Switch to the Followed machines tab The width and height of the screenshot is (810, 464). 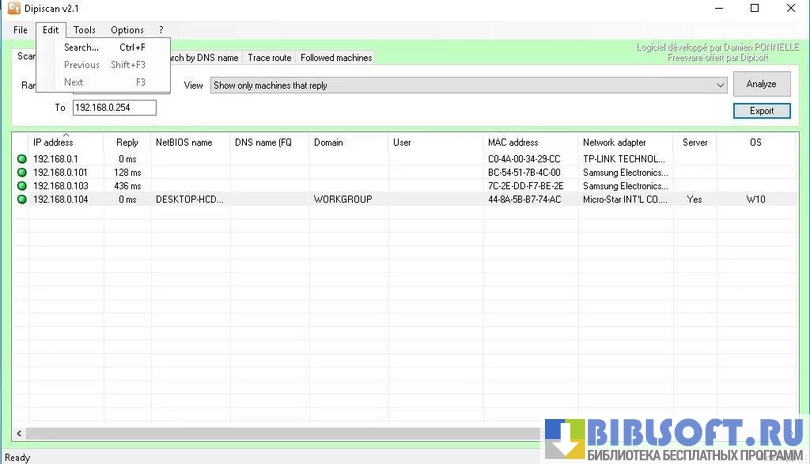pos(336,58)
